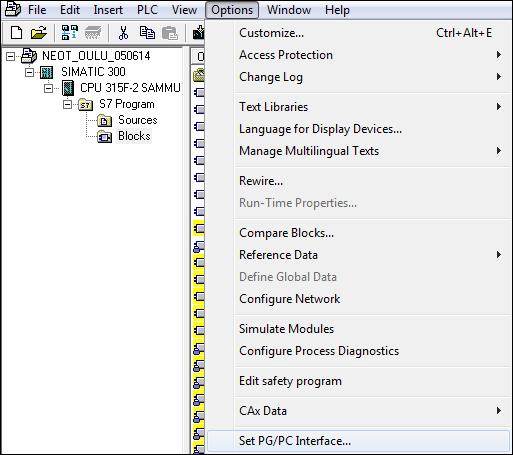The width and height of the screenshot is (513, 455).
Task: Choose Edit safety program entry
Action: pyautogui.click(x=358, y=381)
